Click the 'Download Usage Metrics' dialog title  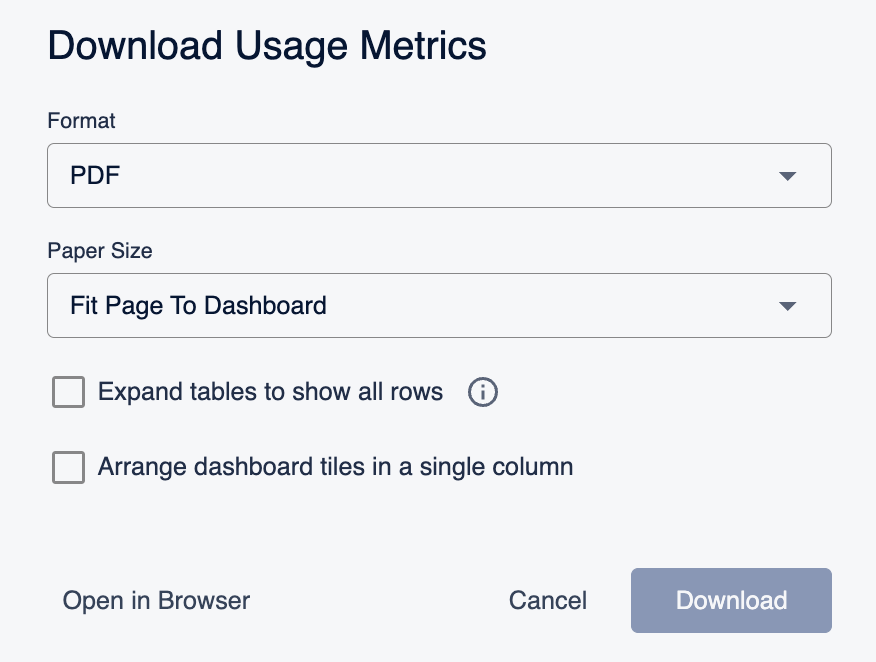(x=267, y=46)
